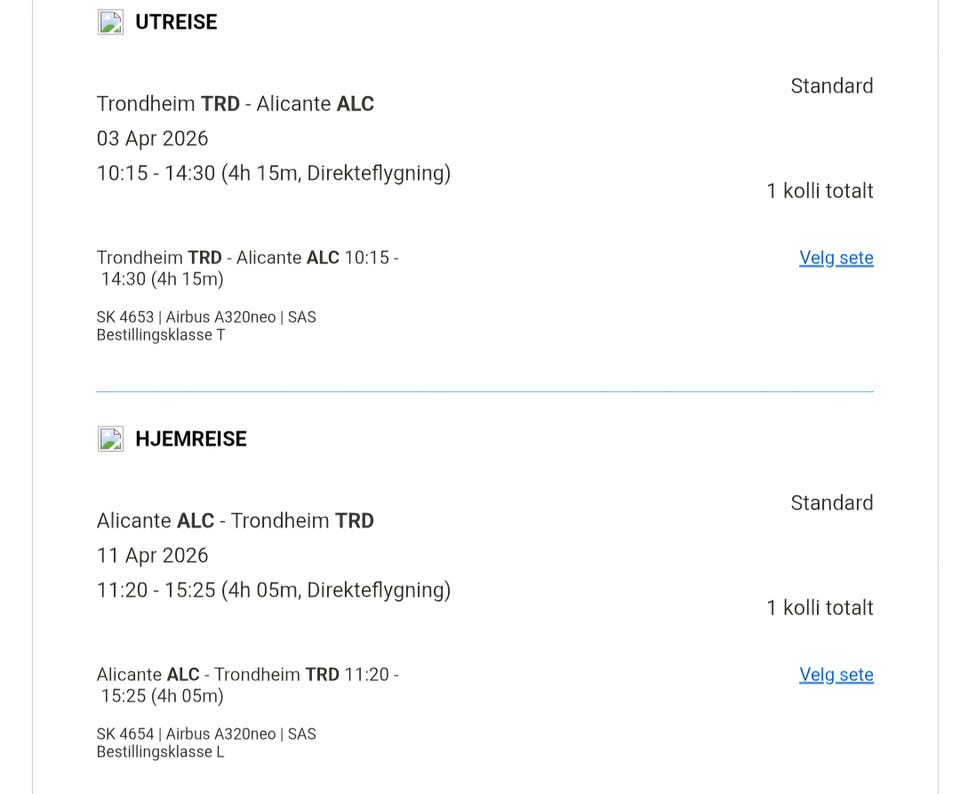This screenshot has height=794, width=960.
Task: Click the 03 Apr 2026 departure date
Action: pos(152,139)
